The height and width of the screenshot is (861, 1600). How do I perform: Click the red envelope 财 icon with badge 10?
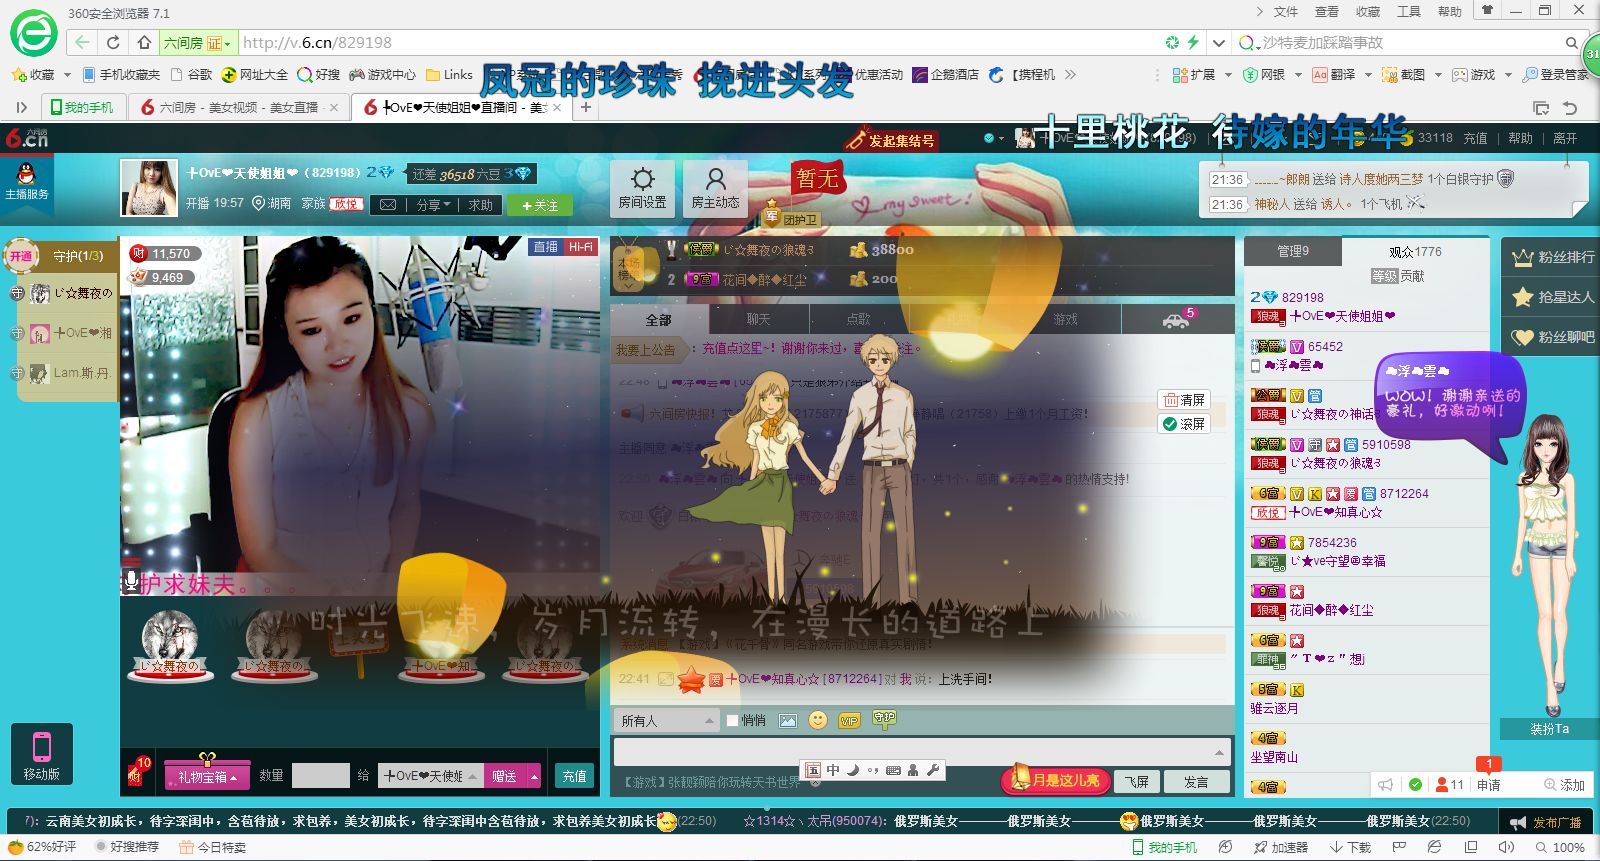tap(137, 772)
